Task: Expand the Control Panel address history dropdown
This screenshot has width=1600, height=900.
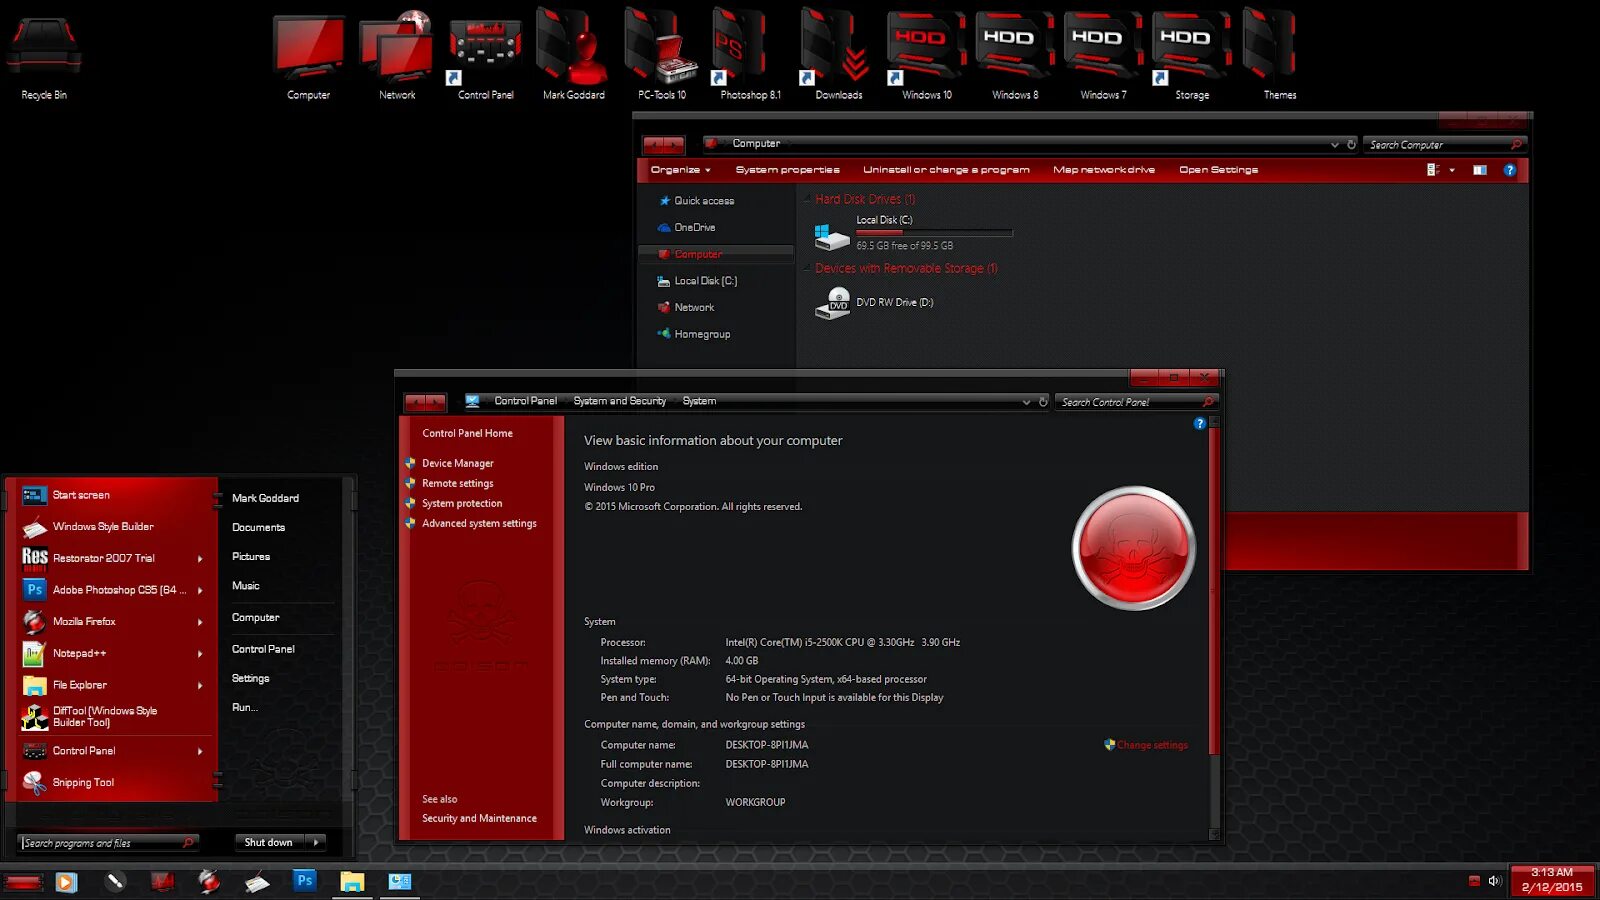Action: pos(1026,402)
